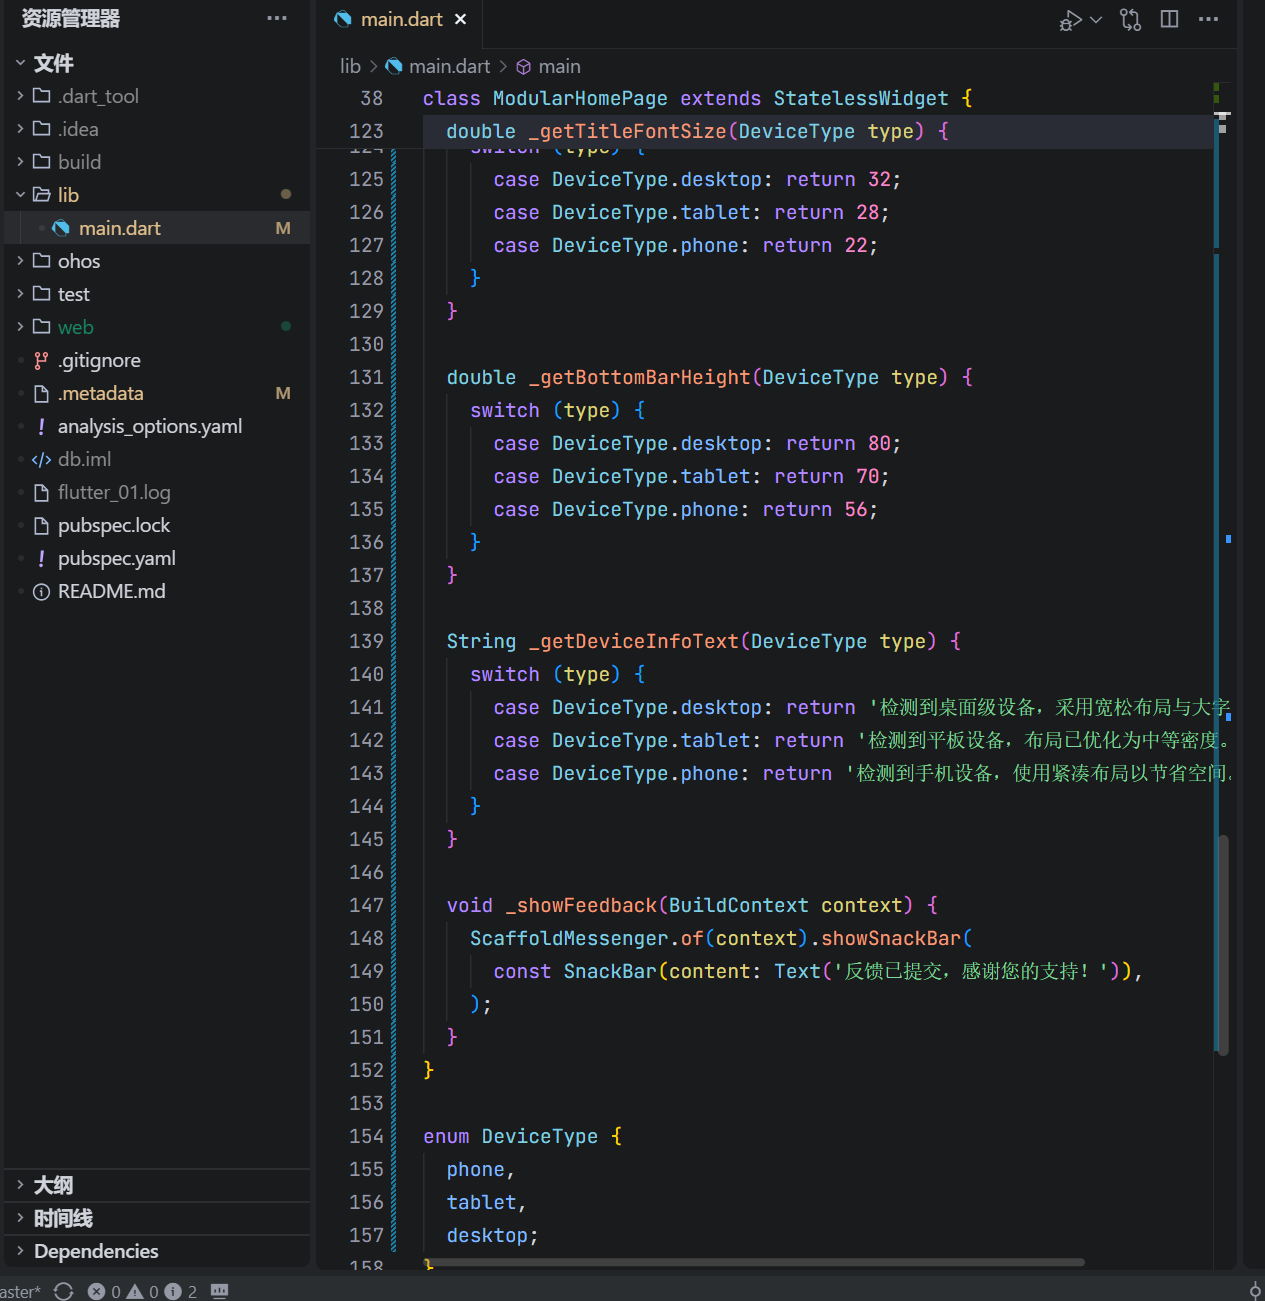
Task: Open the .metadata file
Action: tap(157, 393)
